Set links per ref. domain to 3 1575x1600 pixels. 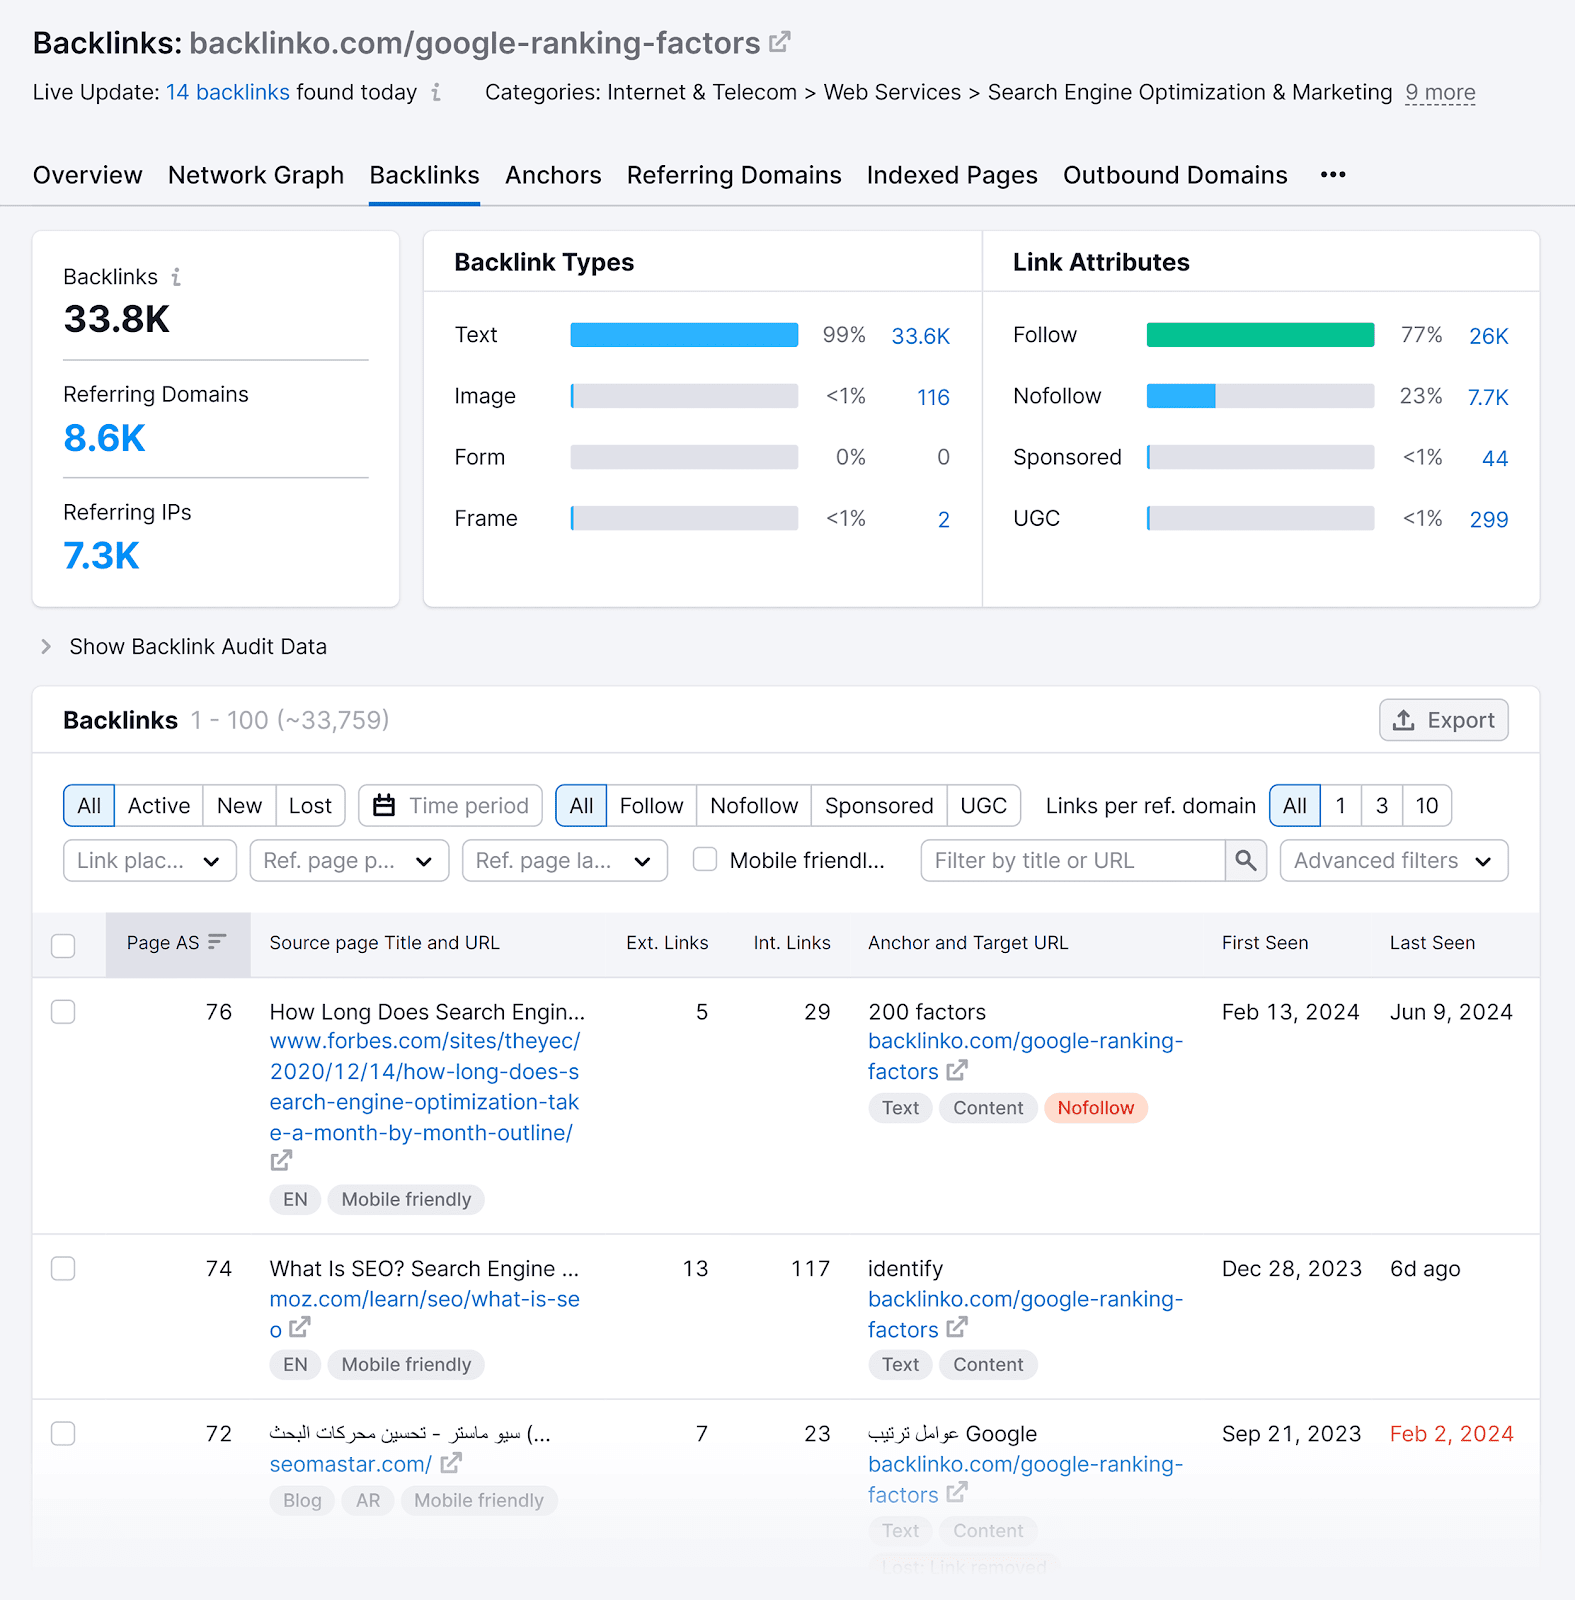(1382, 806)
